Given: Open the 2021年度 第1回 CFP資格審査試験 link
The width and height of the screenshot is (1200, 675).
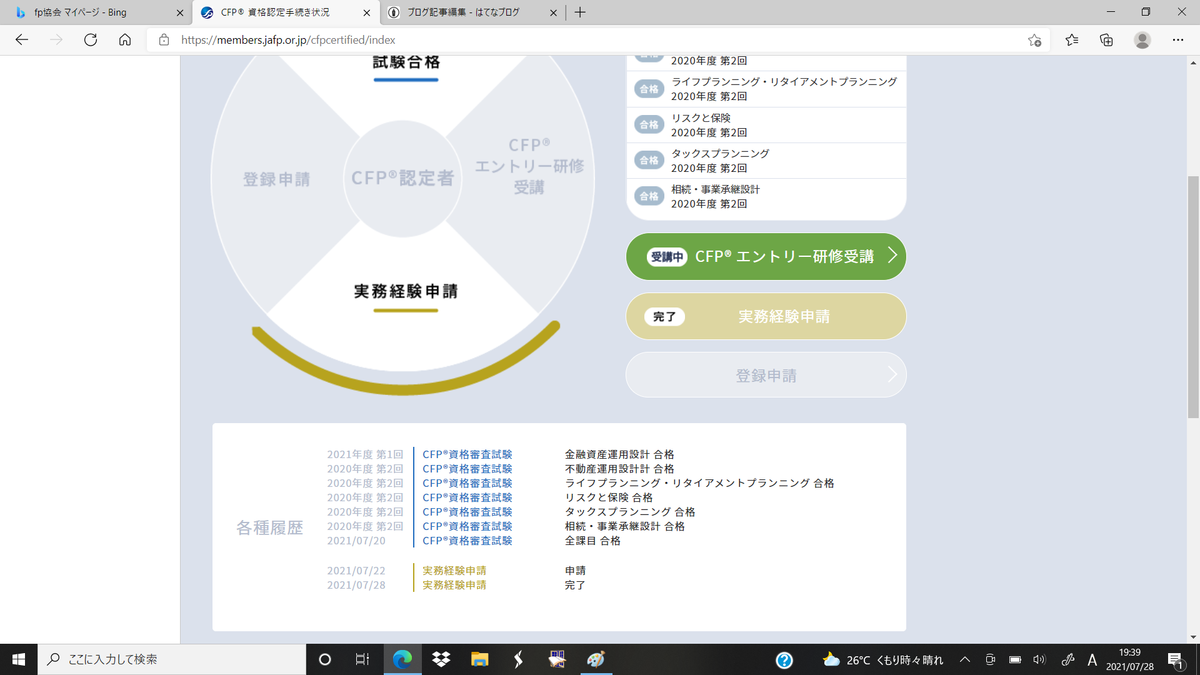Looking at the screenshot, I should pyautogui.click(x=466, y=453).
